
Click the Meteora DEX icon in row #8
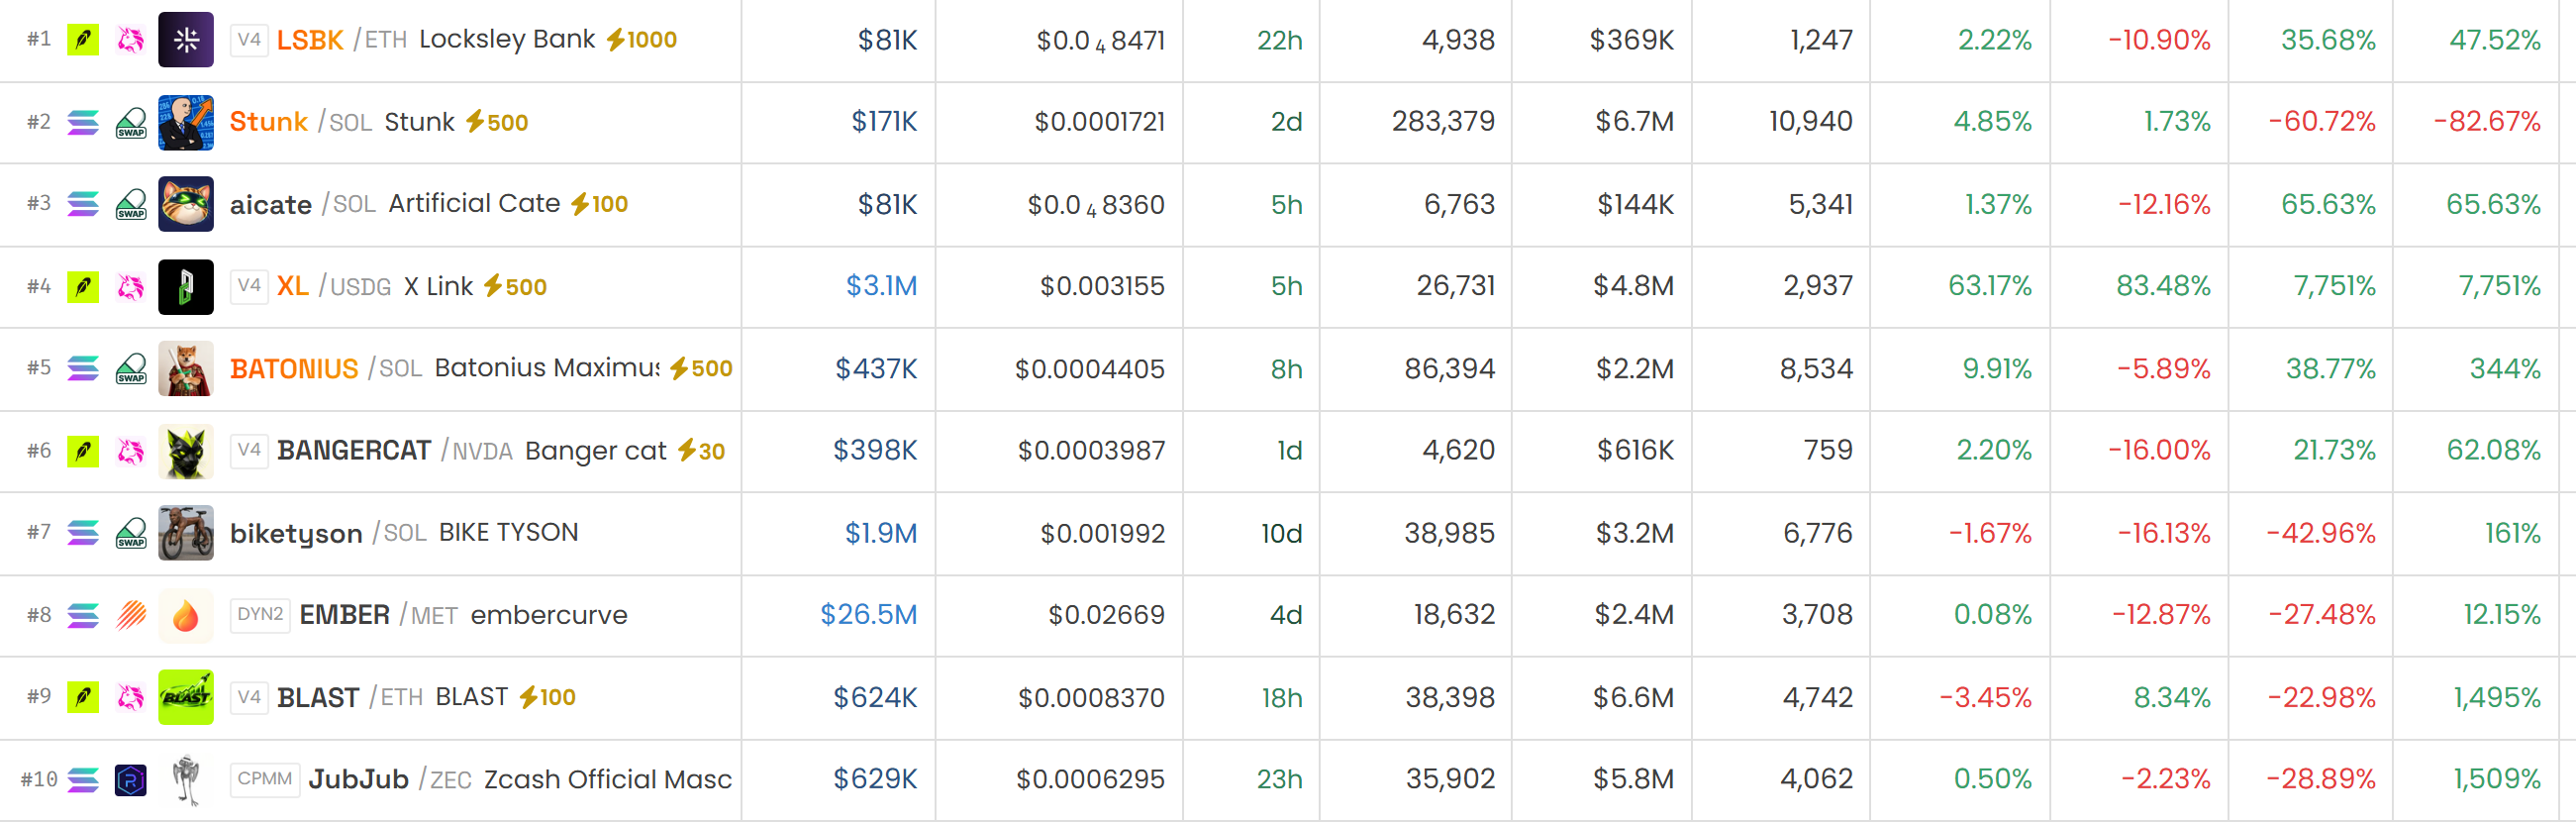point(131,615)
